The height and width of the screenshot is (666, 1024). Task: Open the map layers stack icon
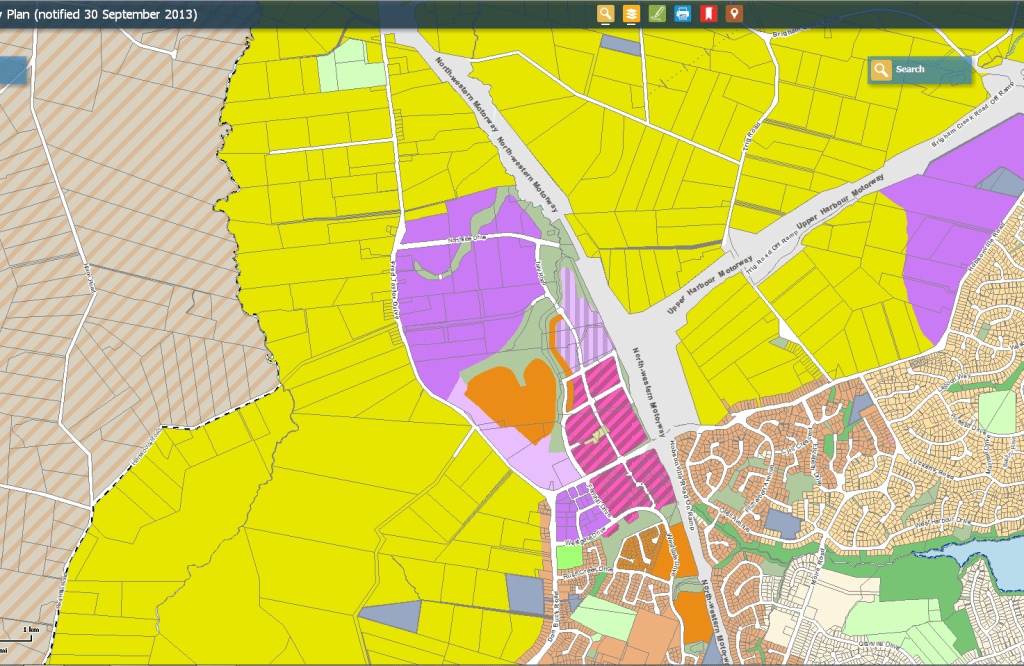point(631,14)
